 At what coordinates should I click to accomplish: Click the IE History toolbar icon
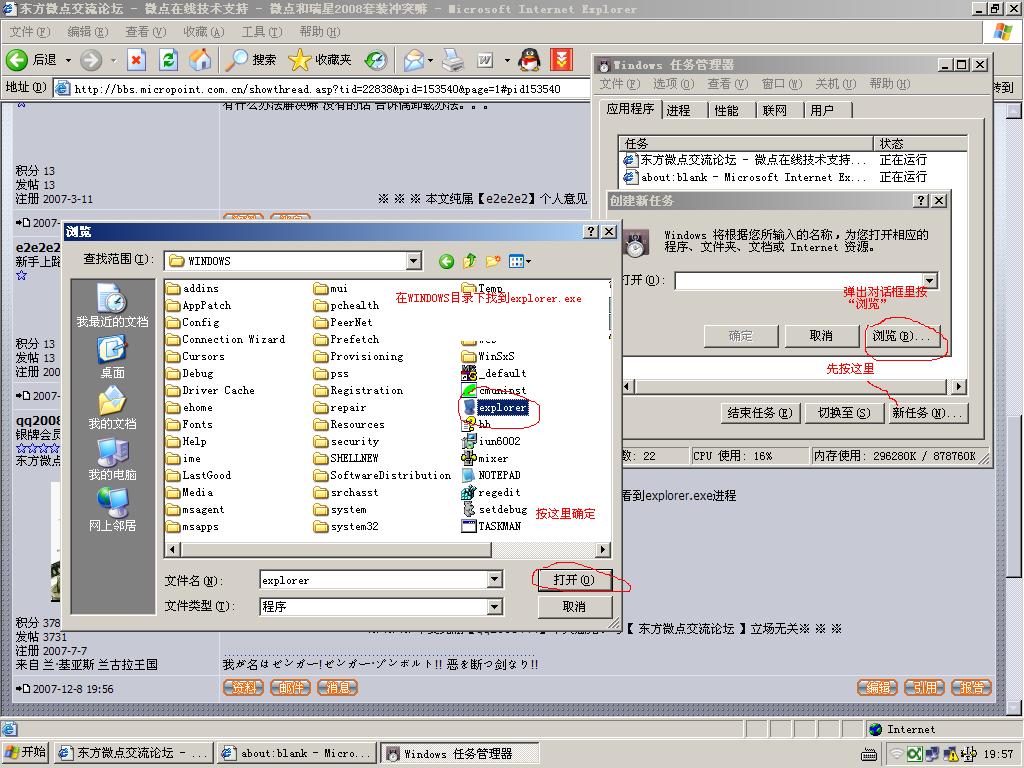[376, 60]
